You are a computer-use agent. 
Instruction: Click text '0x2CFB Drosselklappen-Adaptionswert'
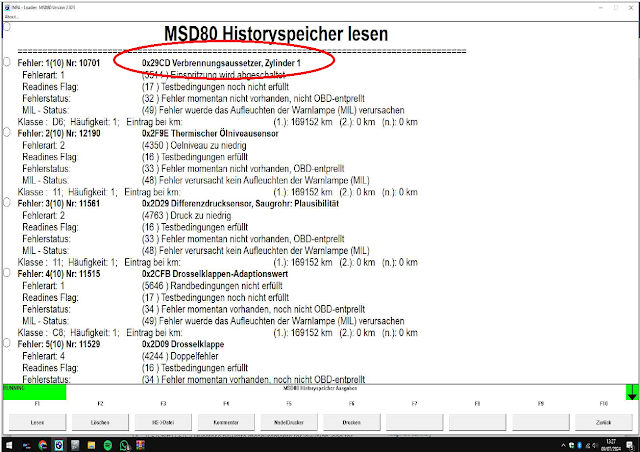215,274
